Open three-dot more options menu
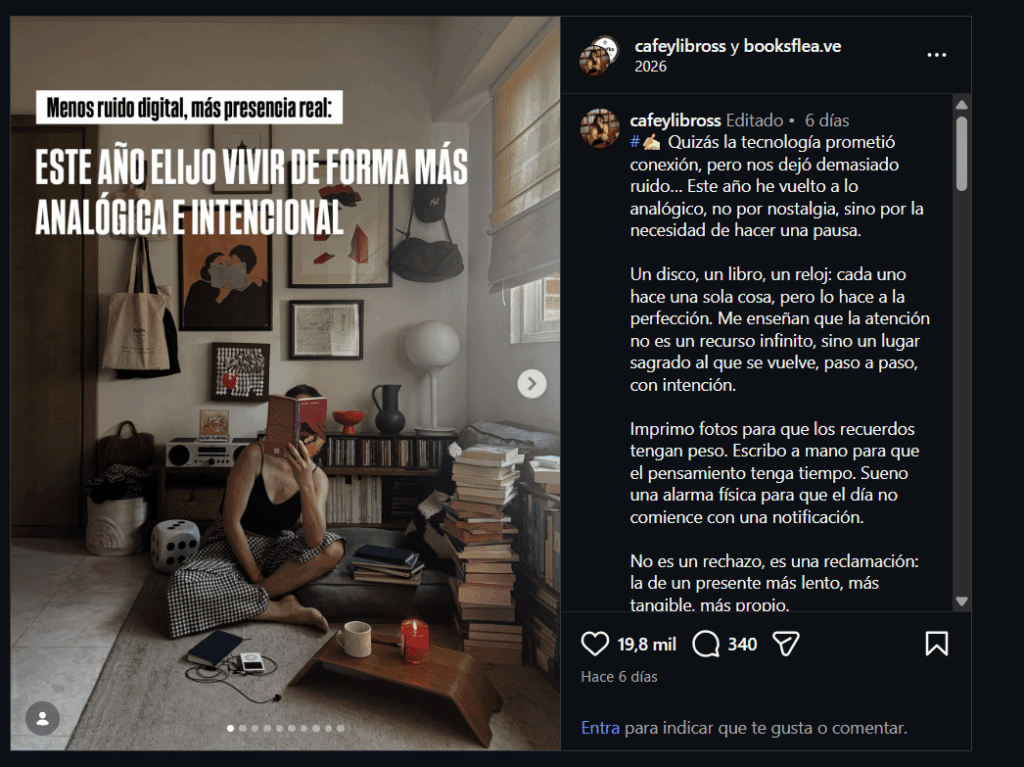The height and width of the screenshot is (767, 1024). (x=936, y=55)
